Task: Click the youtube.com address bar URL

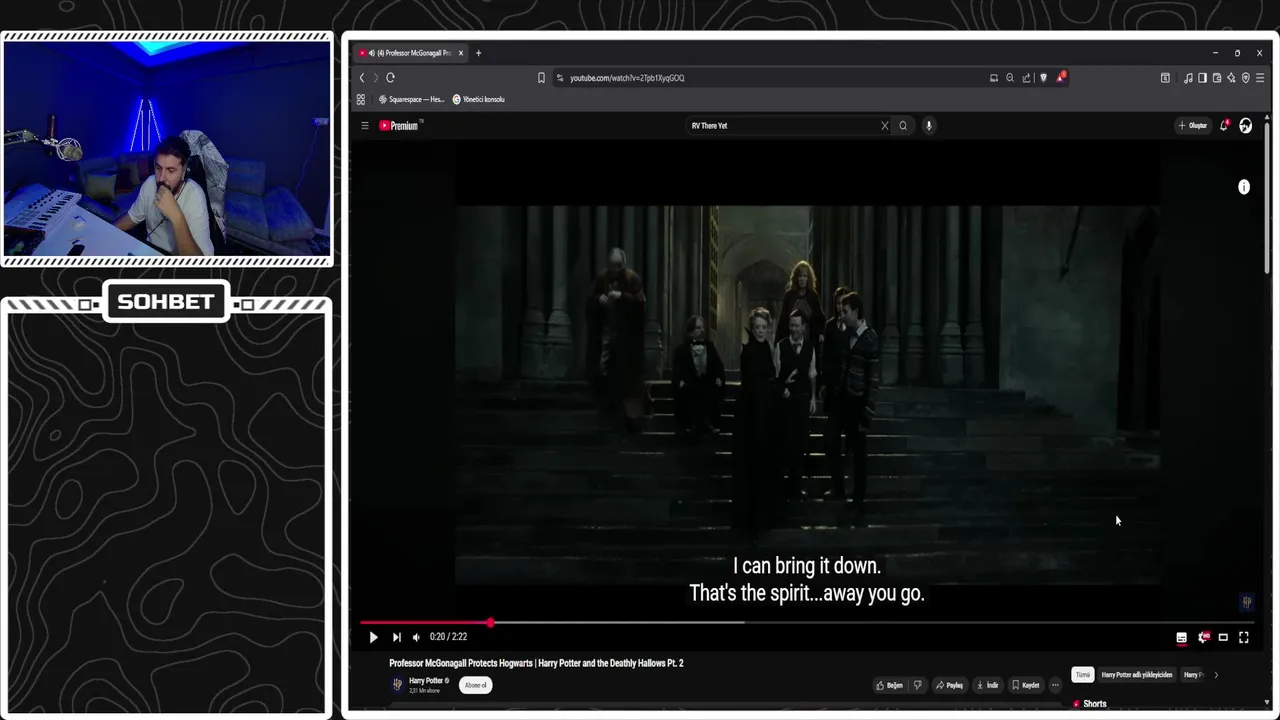Action: (627, 78)
